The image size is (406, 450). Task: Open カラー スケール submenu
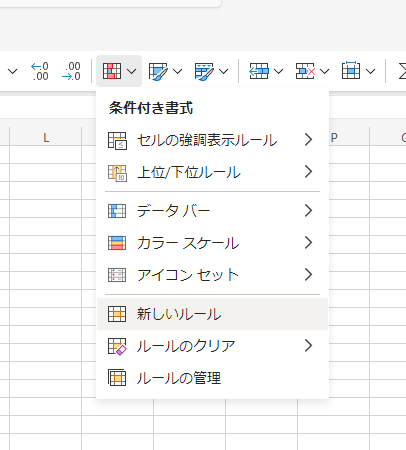point(212,243)
